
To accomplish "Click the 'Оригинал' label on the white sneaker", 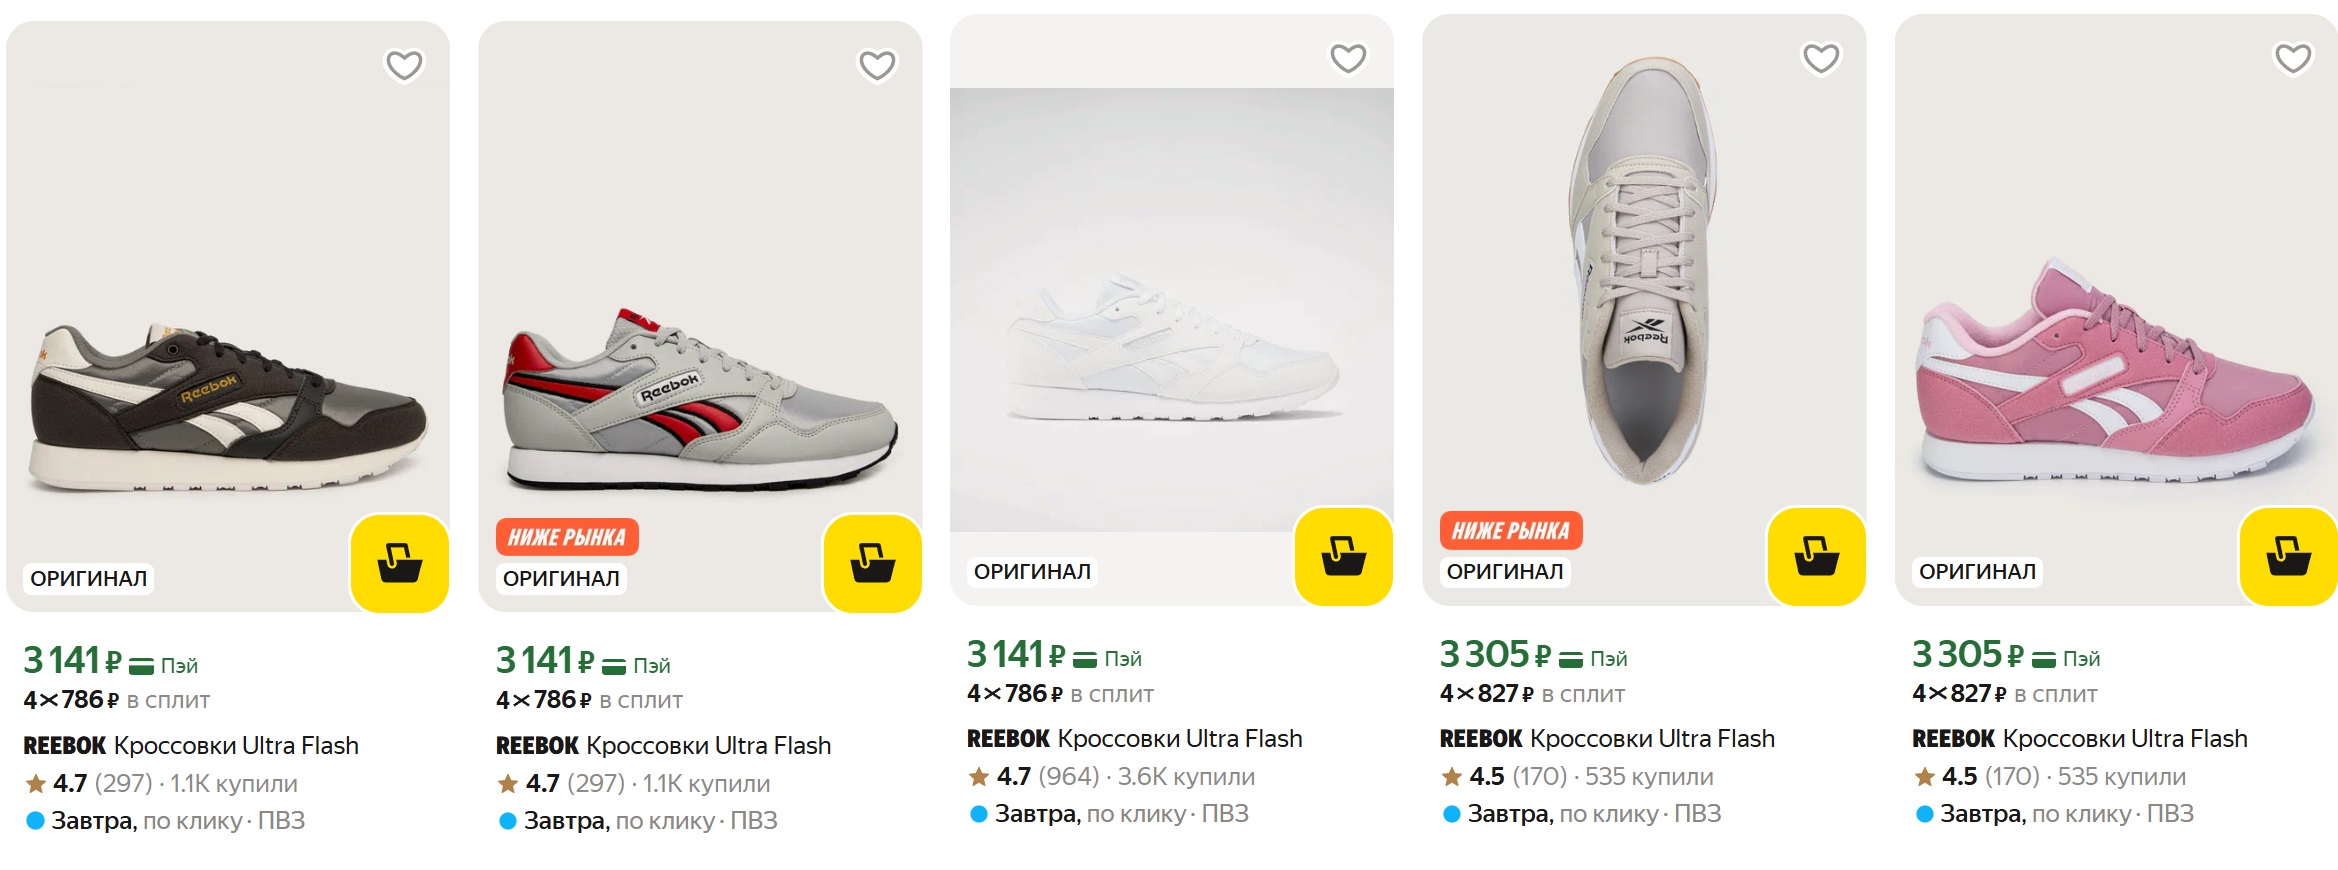I will coord(1032,572).
